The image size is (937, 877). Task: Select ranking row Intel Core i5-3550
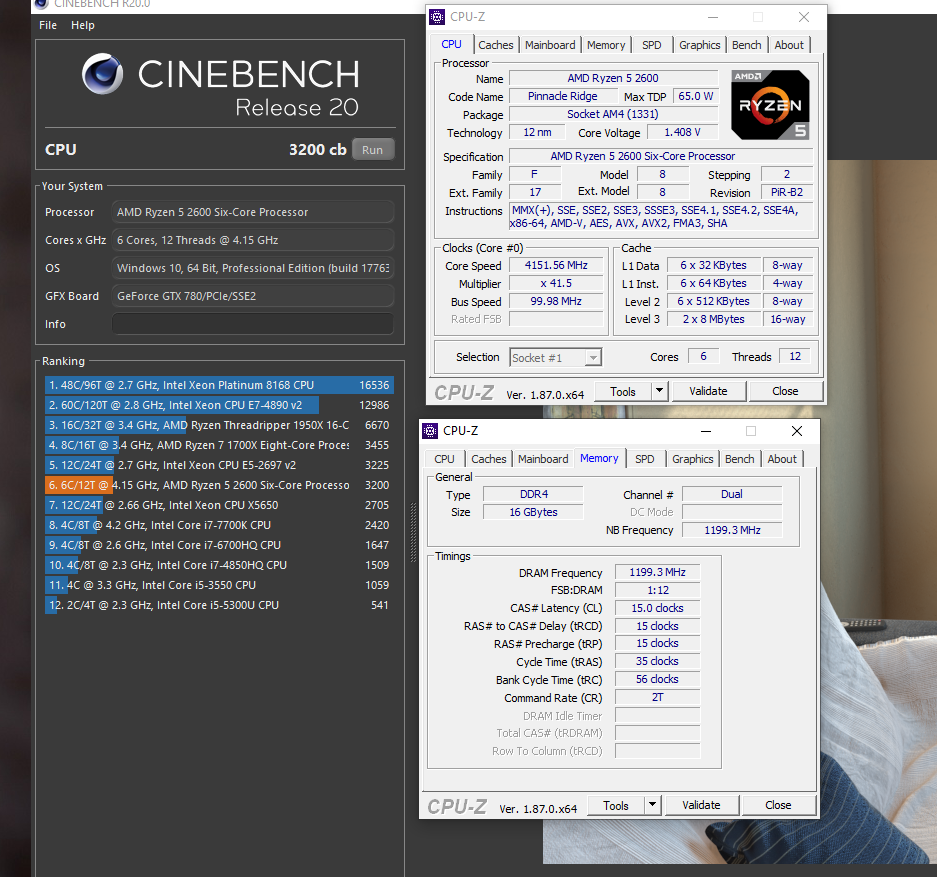click(x=219, y=585)
